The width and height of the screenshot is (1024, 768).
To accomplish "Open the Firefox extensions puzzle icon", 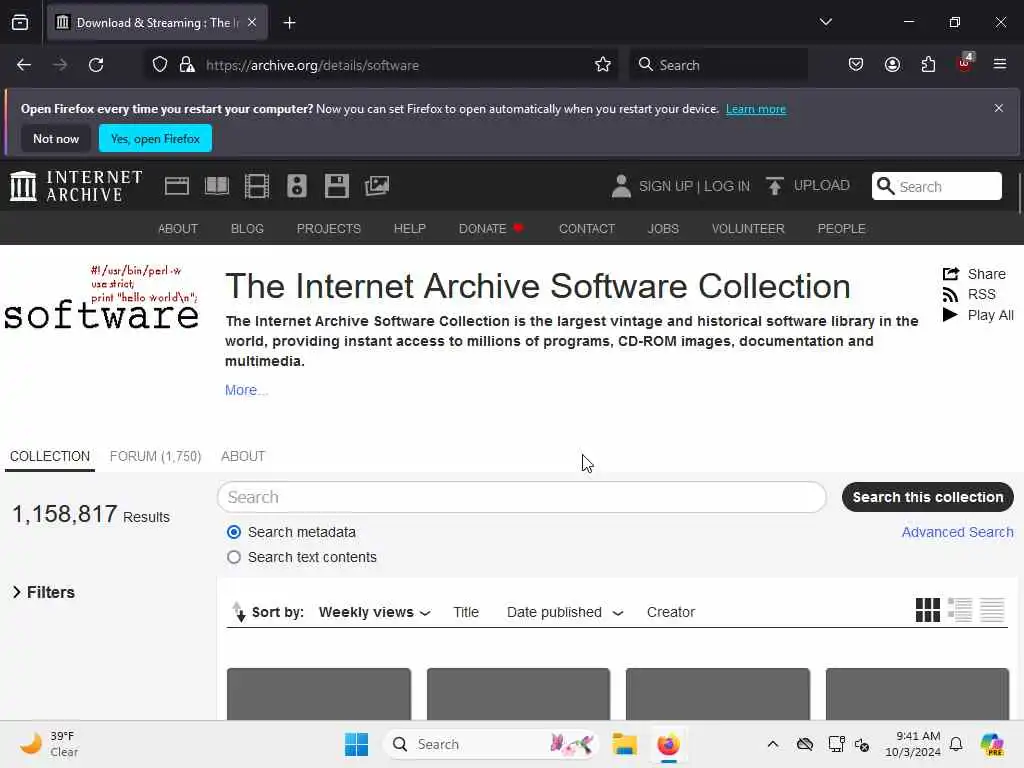I will (x=928, y=65).
